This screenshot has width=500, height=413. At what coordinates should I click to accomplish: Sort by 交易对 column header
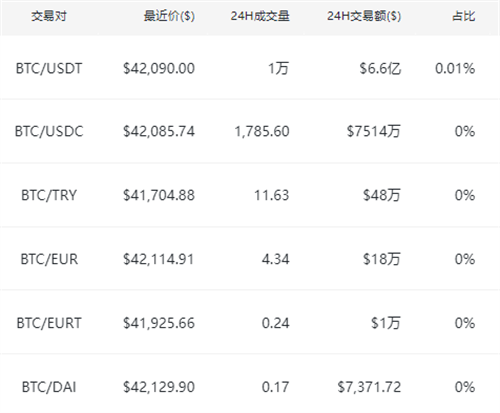49,16
